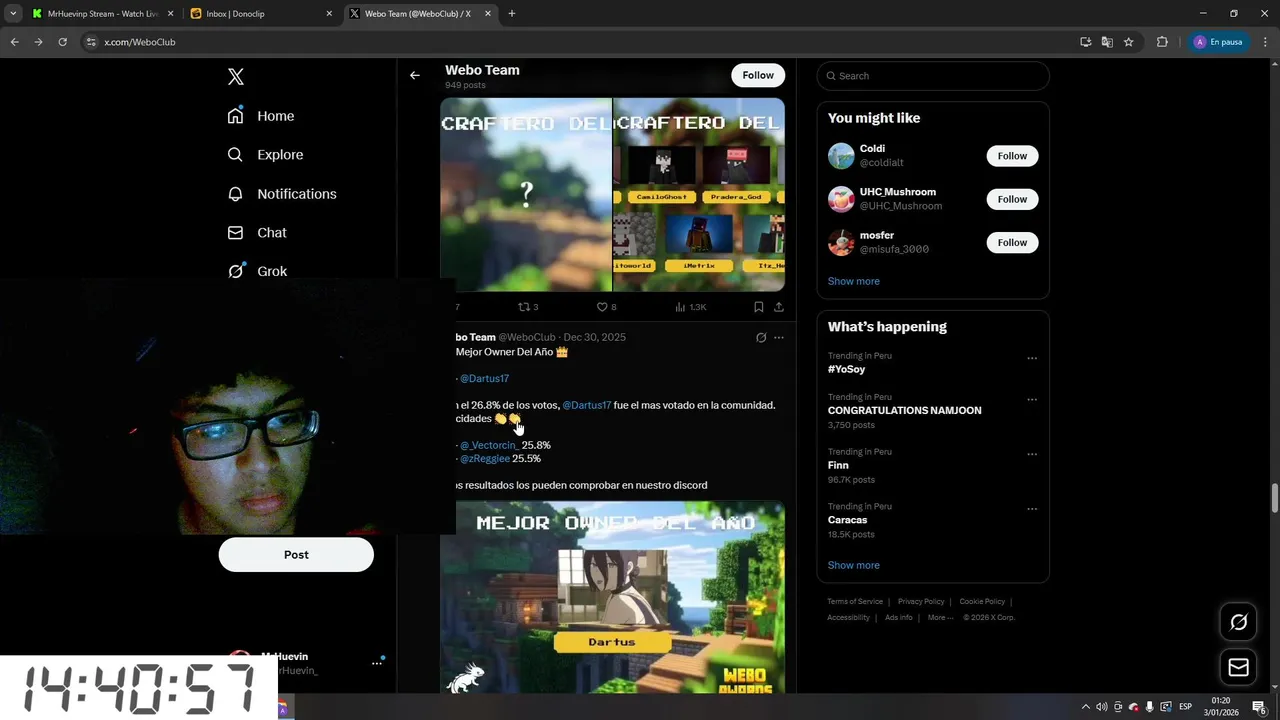Click the Grok icon on Dec 30 post
Image resolution: width=1280 pixels, height=720 pixels.
point(761,338)
